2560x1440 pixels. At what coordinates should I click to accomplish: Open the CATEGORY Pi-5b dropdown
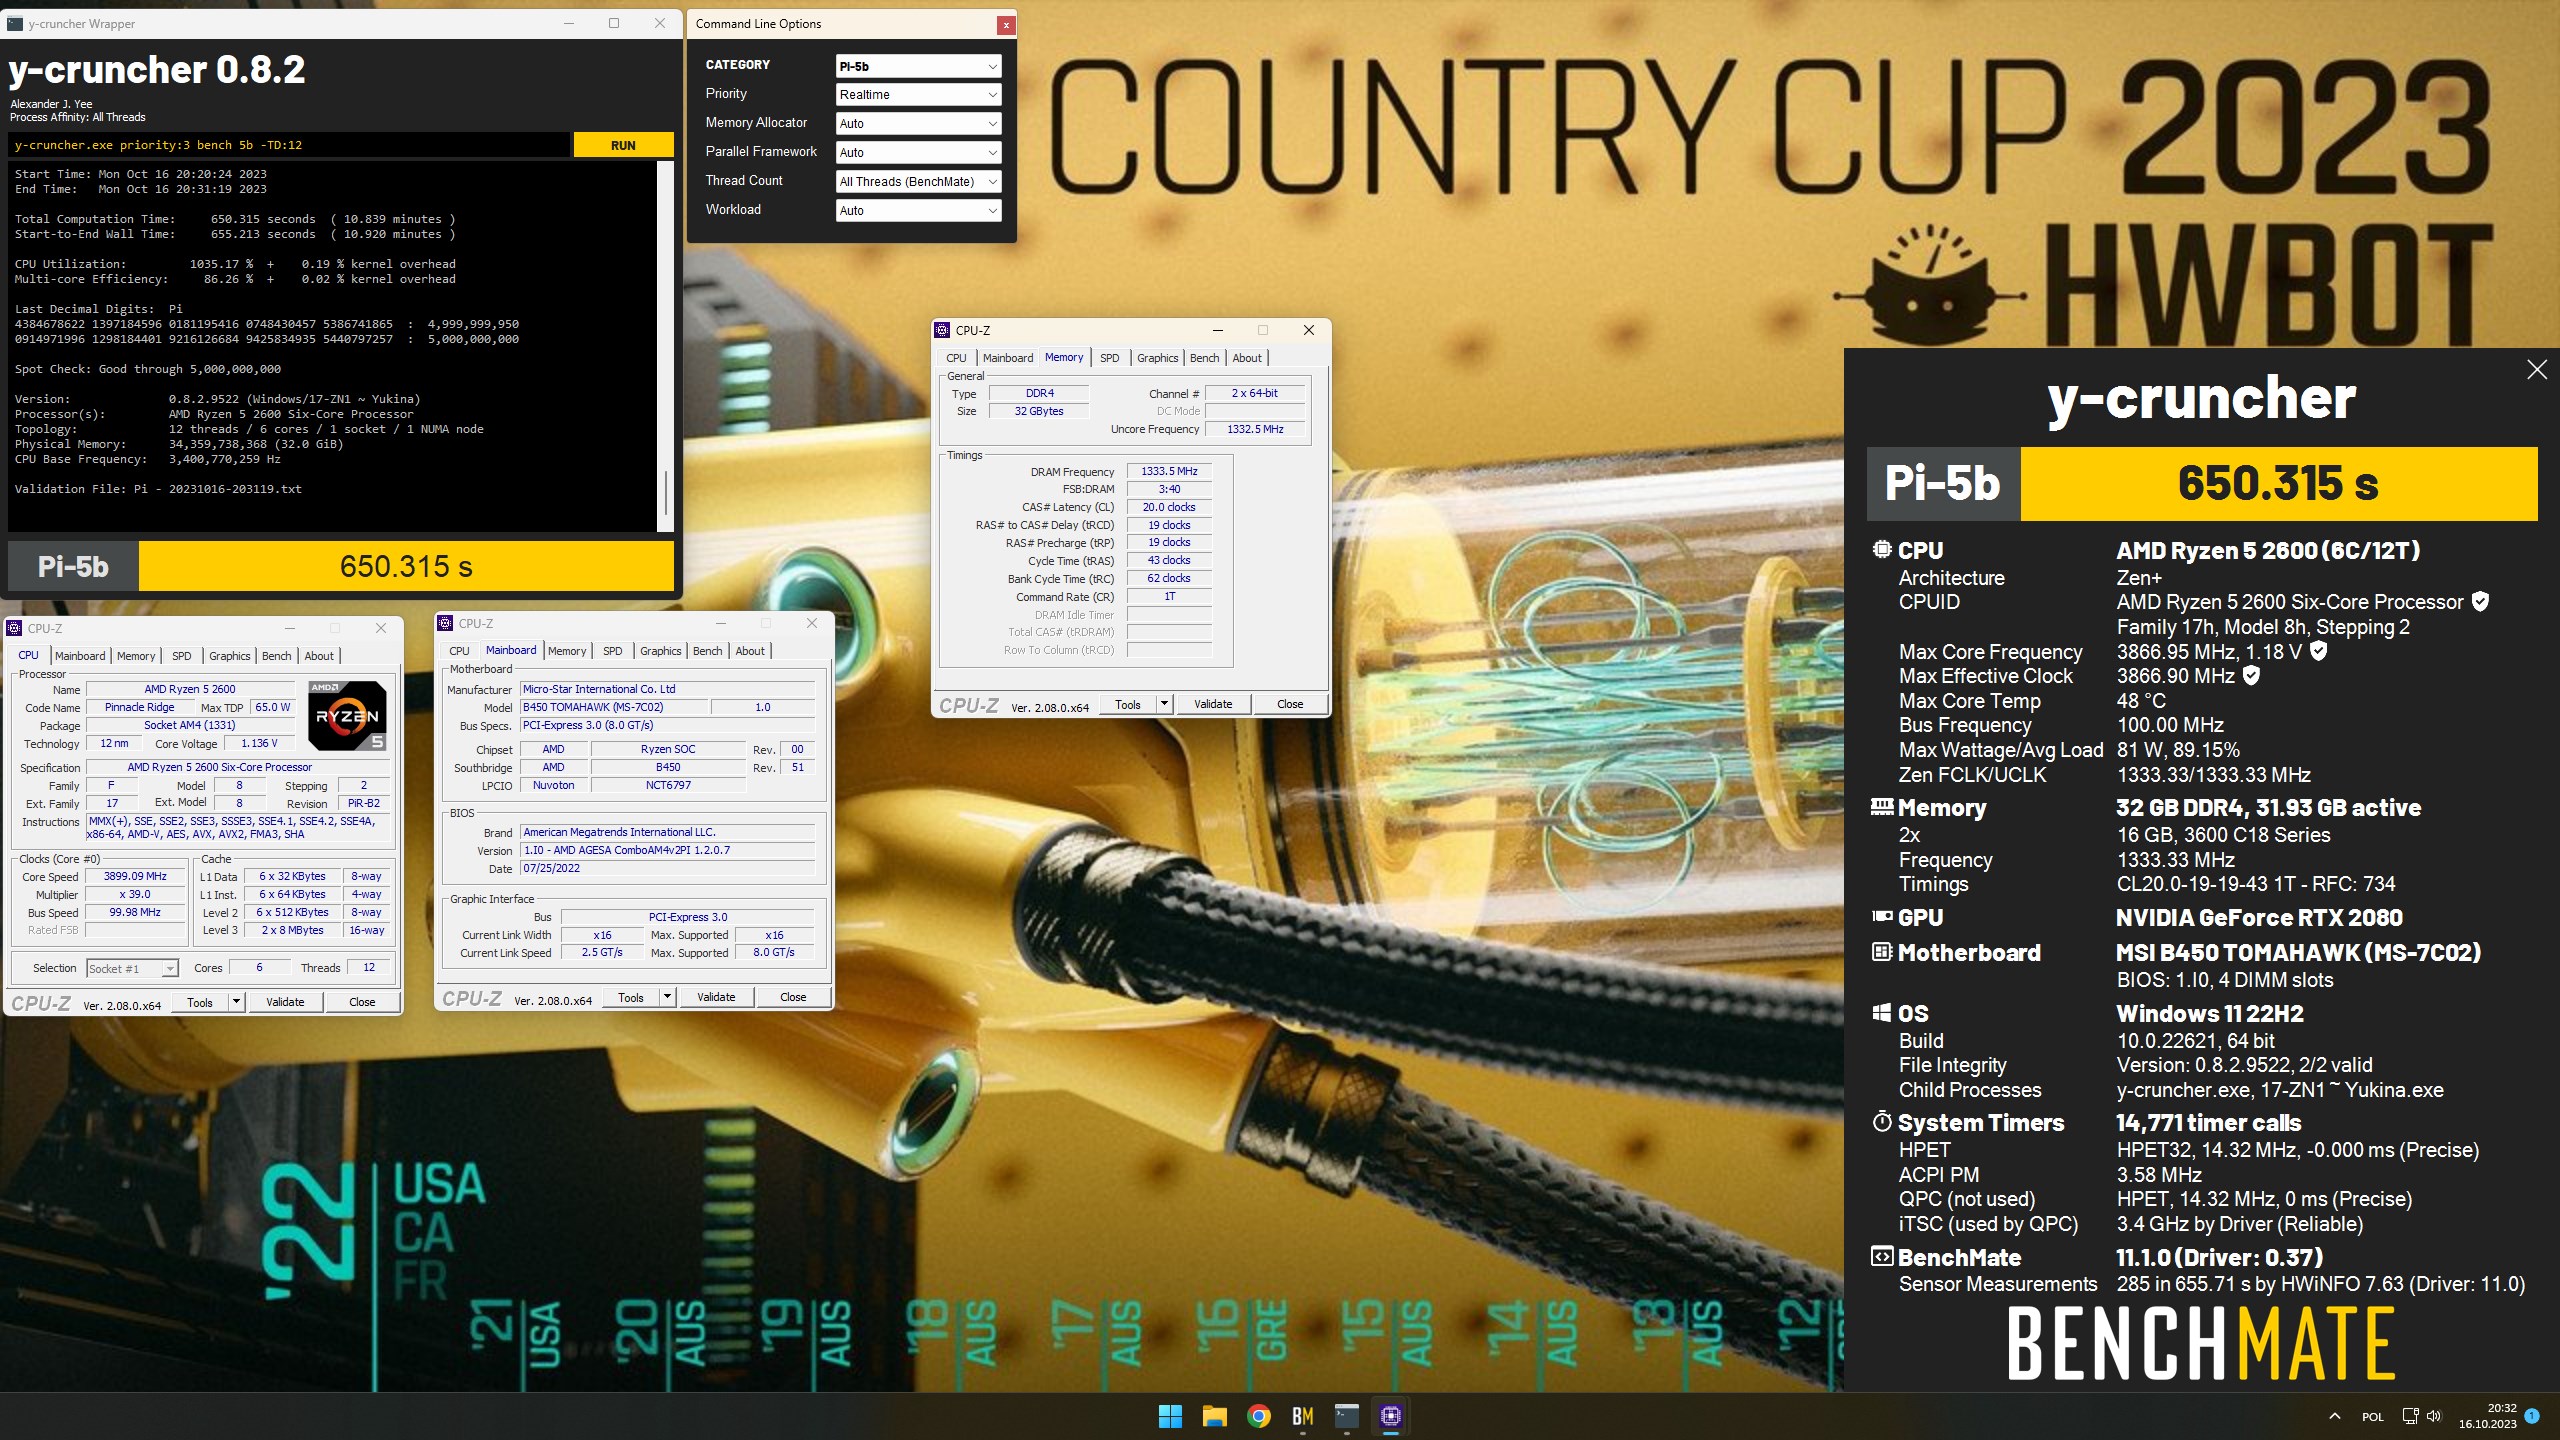[x=918, y=66]
